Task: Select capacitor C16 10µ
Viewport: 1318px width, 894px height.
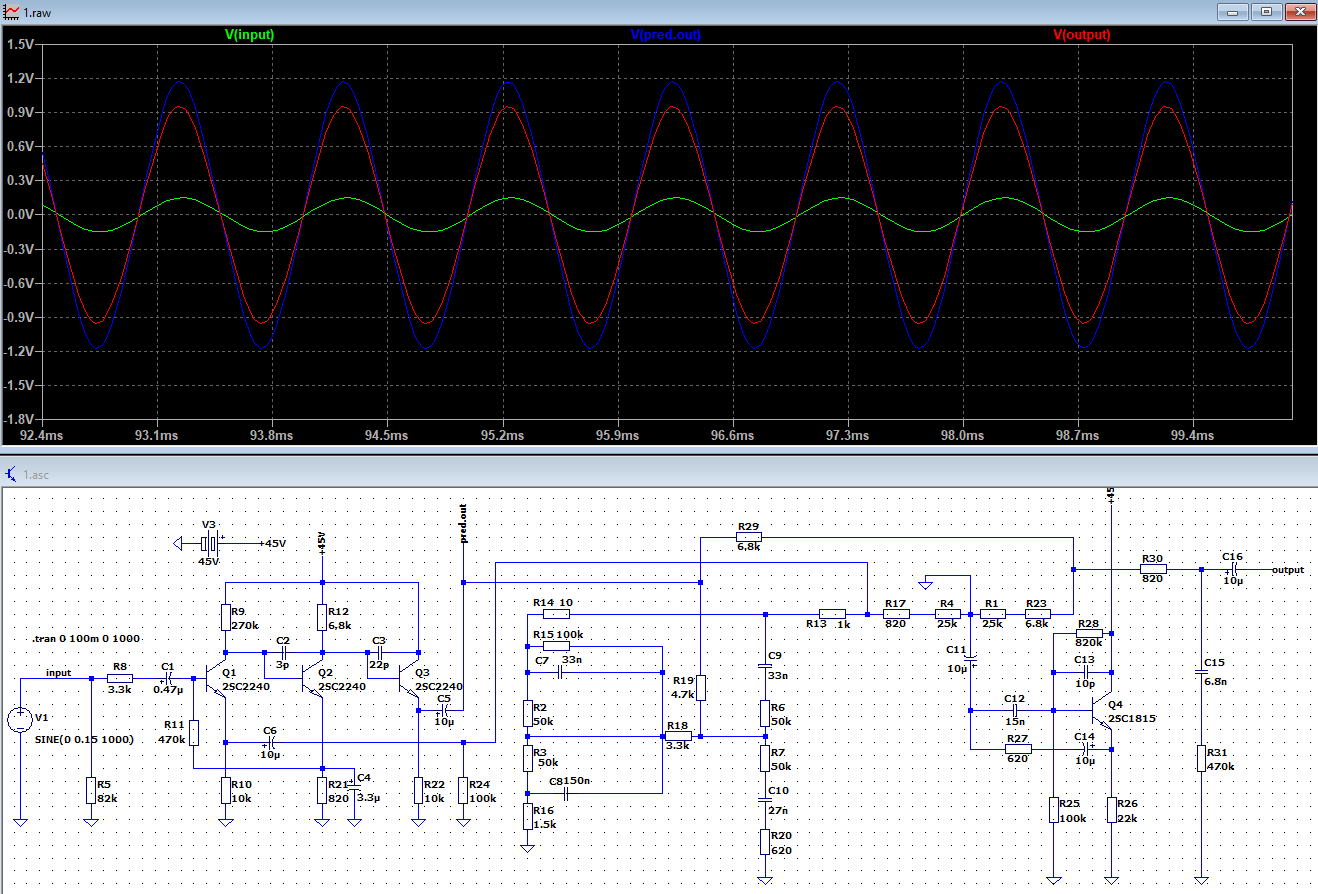Action: [x=1233, y=569]
